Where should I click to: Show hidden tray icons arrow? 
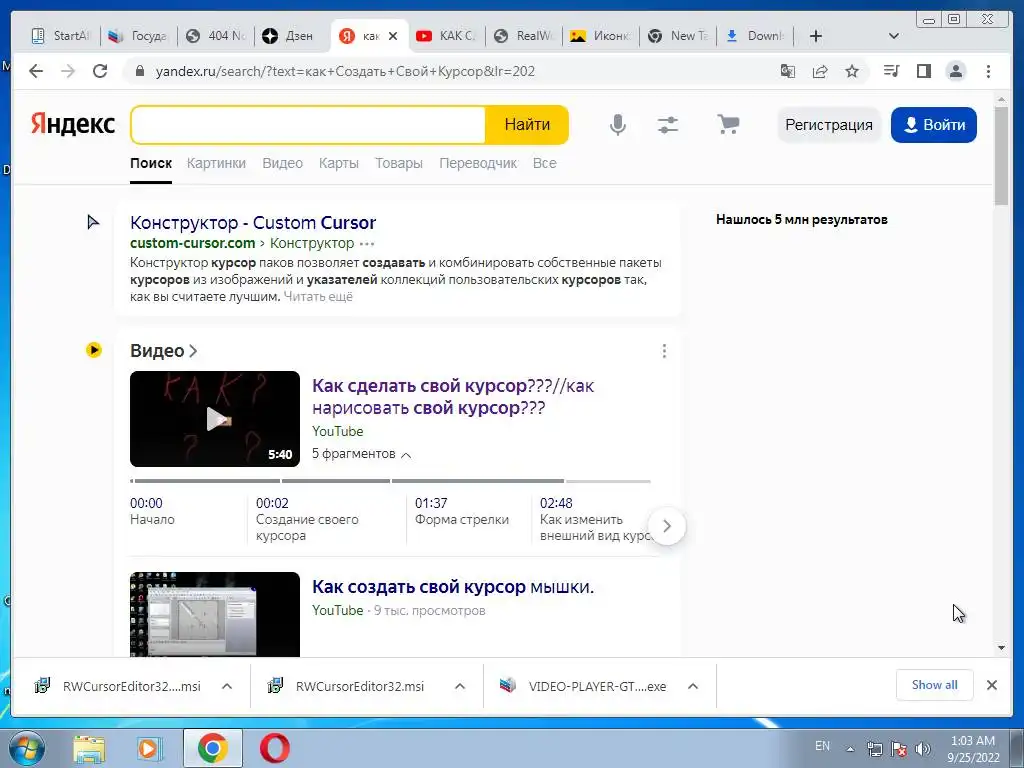pos(850,749)
